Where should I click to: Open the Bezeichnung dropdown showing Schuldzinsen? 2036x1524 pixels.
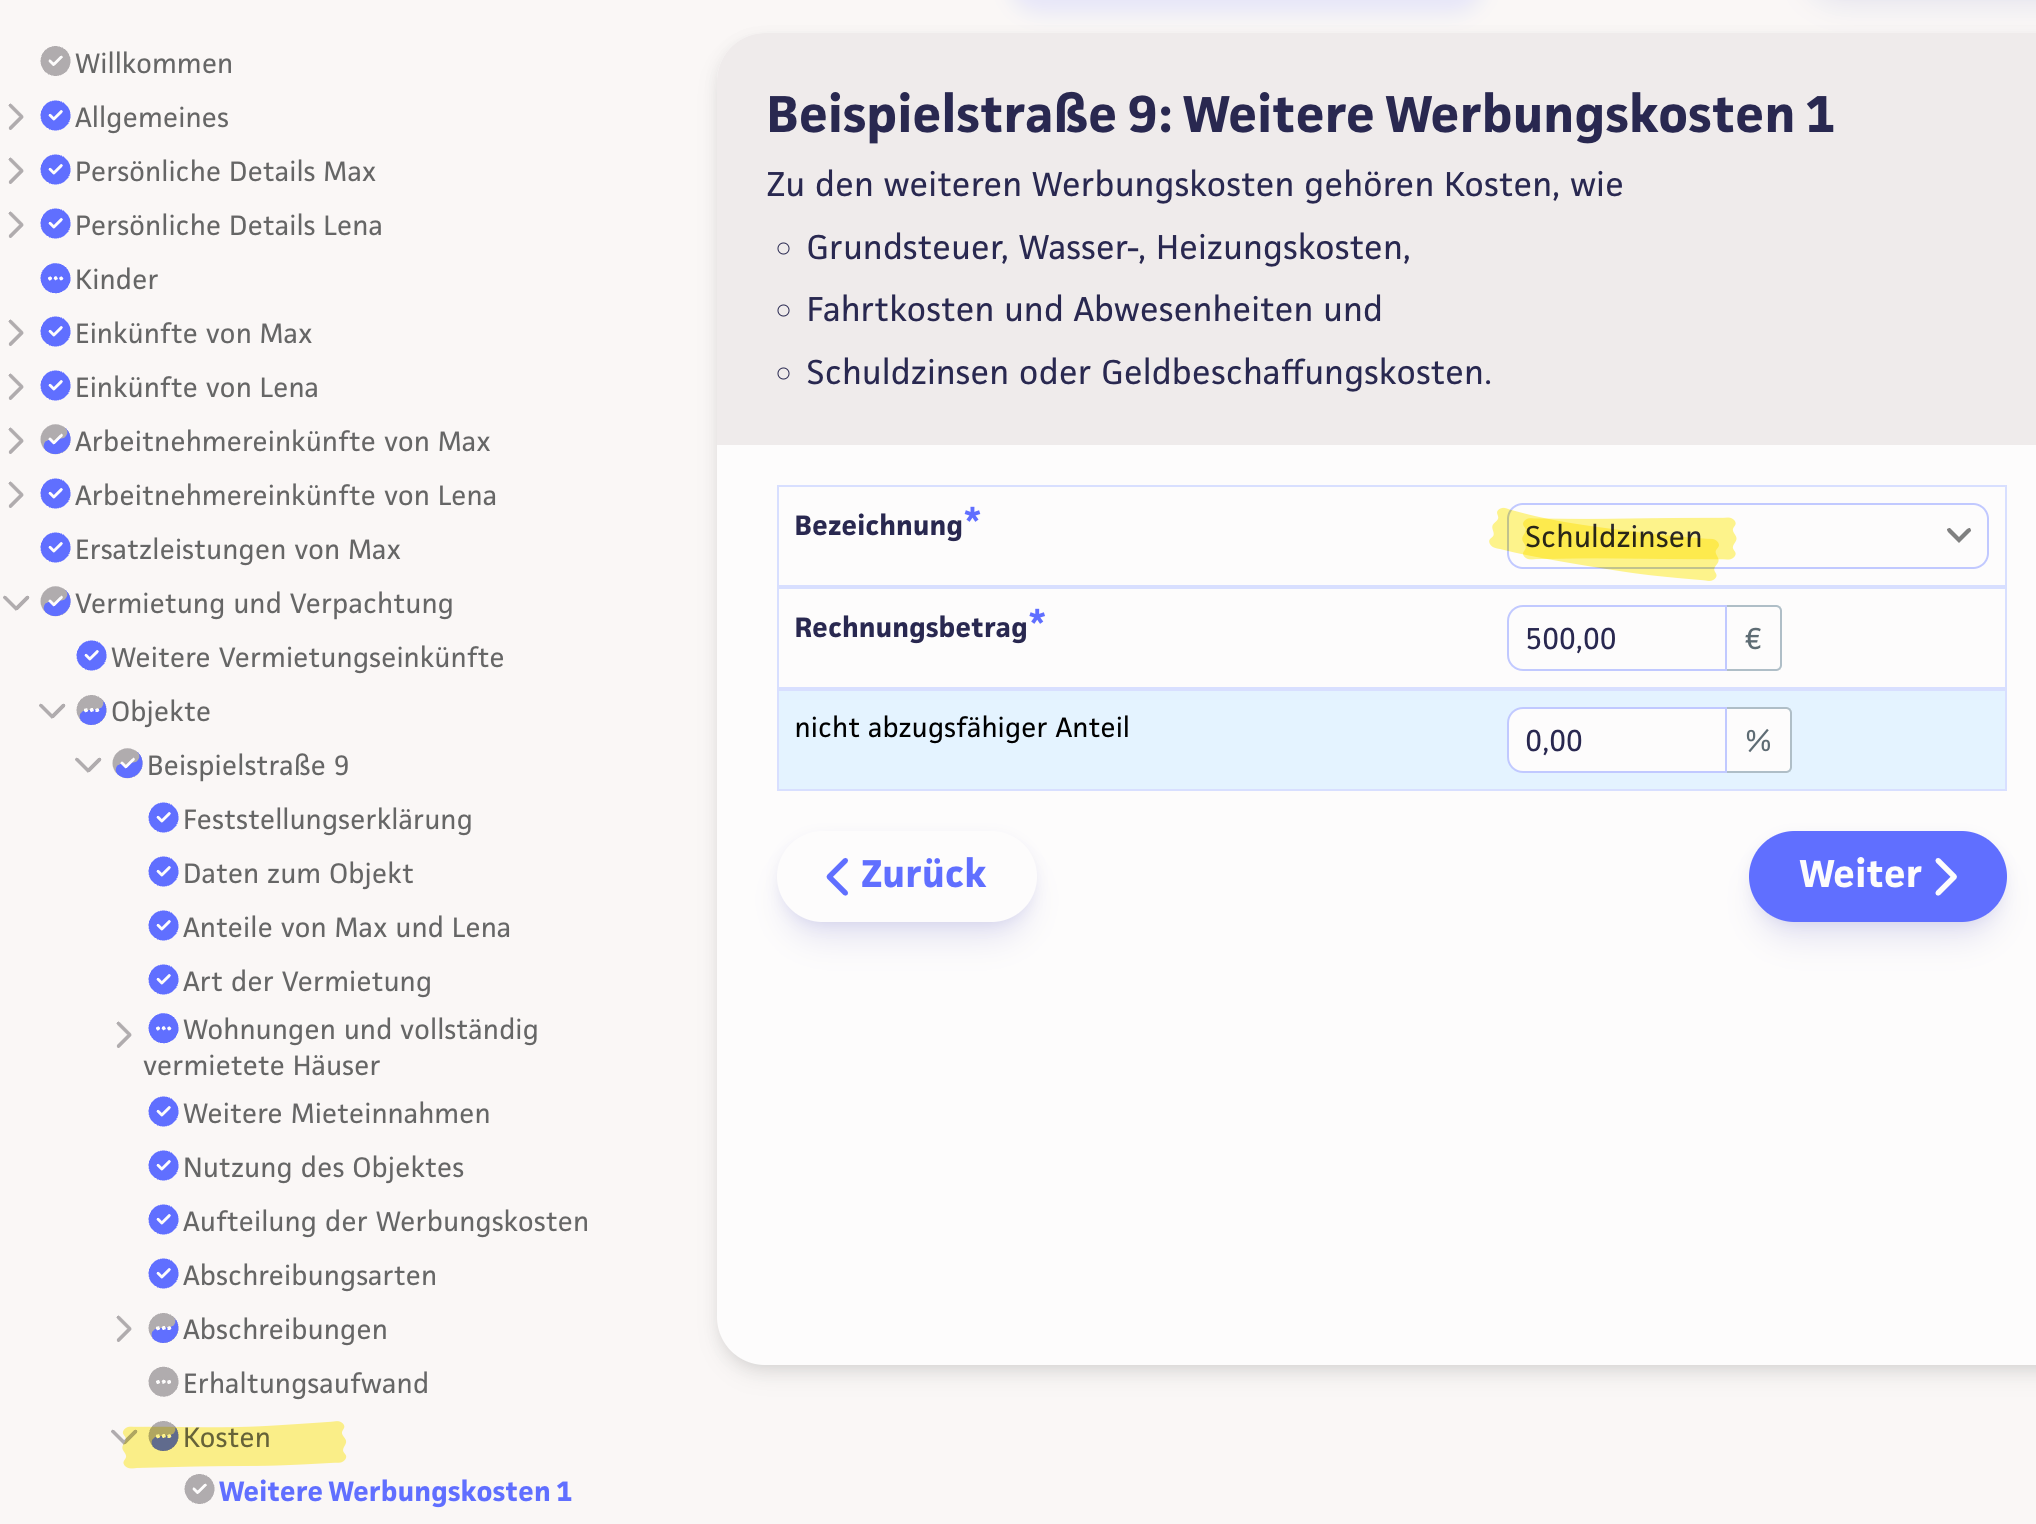[1746, 536]
